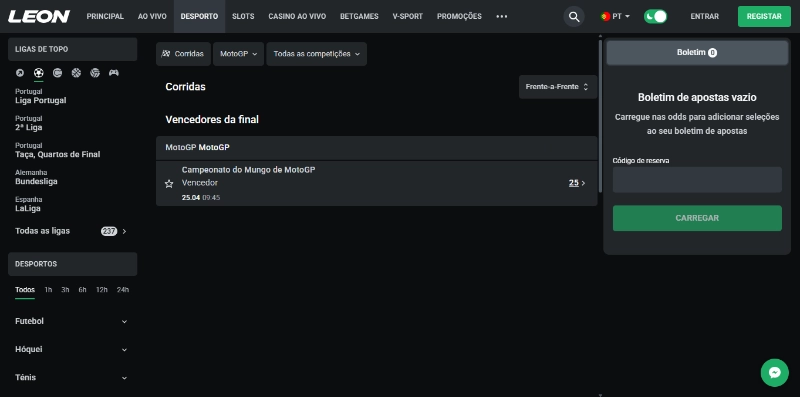Select the 3h time filter
800x397 pixels.
(x=65, y=290)
